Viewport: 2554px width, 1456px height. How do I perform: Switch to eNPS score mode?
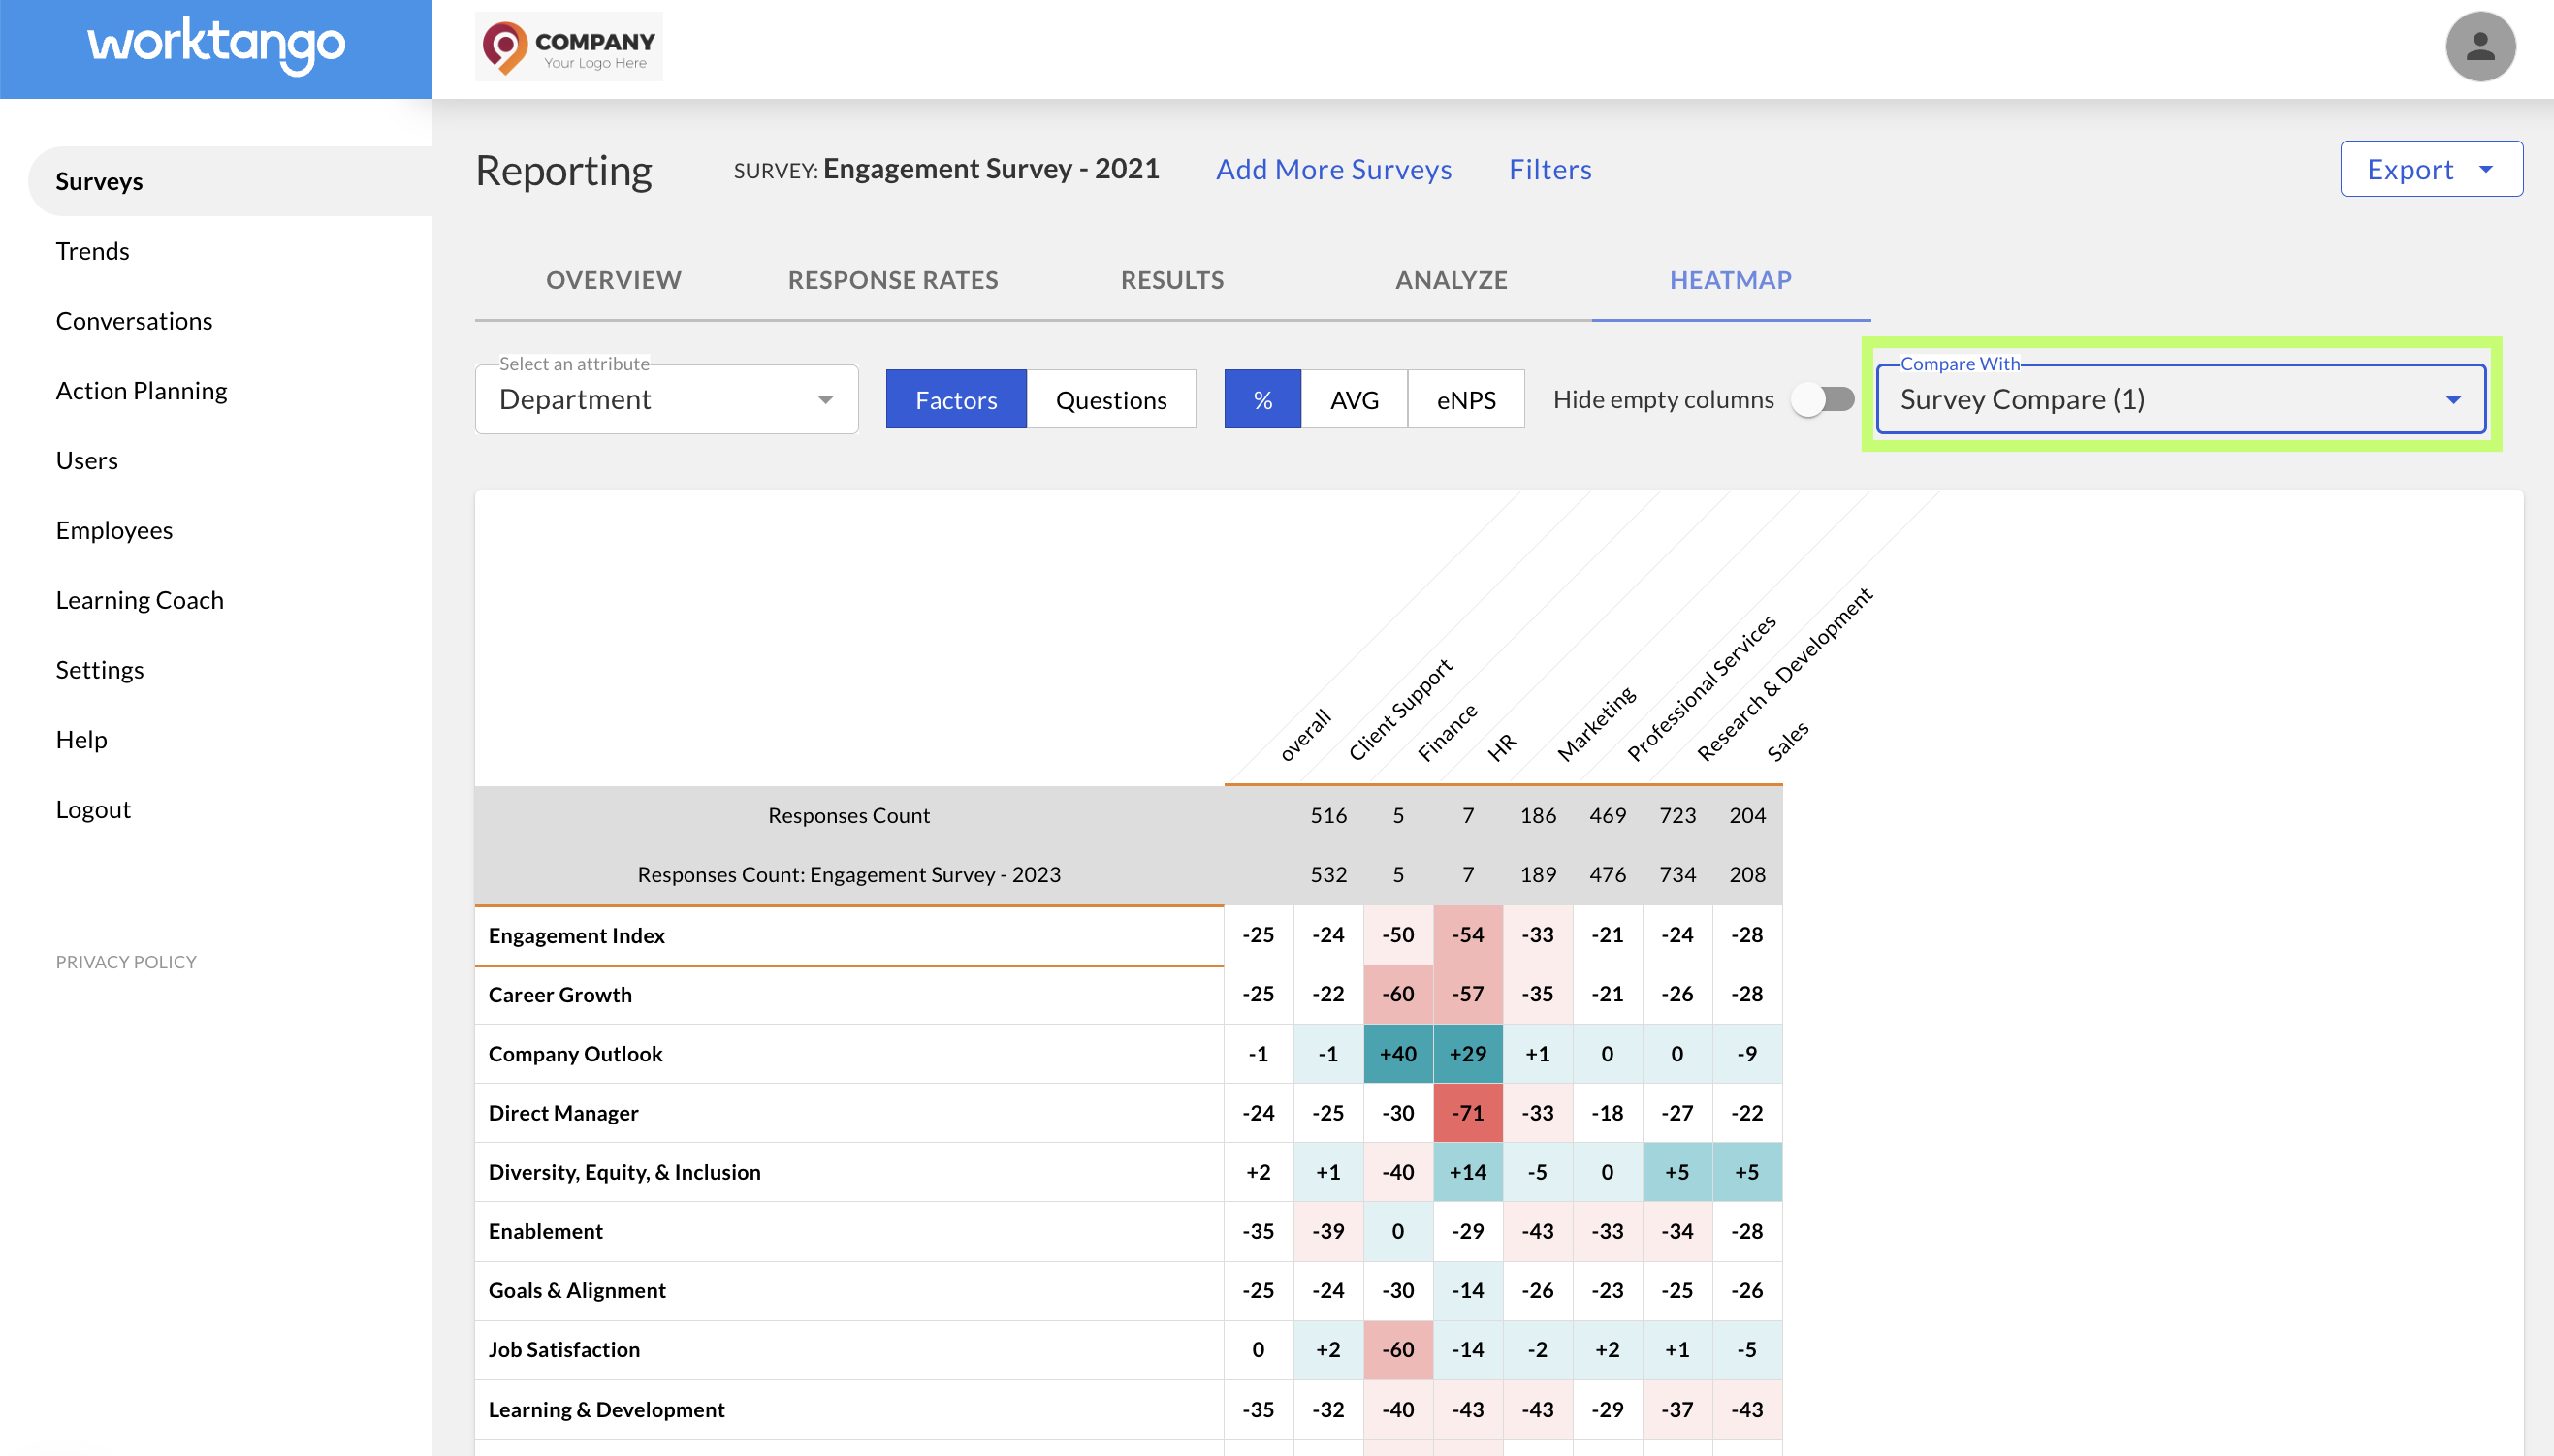(x=1466, y=400)
